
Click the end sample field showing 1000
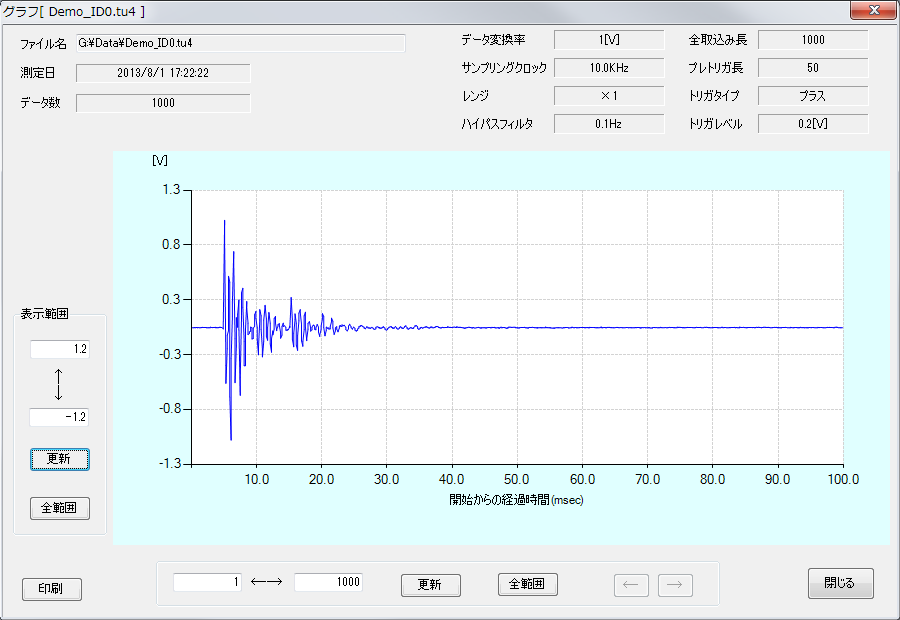[328, 582]
